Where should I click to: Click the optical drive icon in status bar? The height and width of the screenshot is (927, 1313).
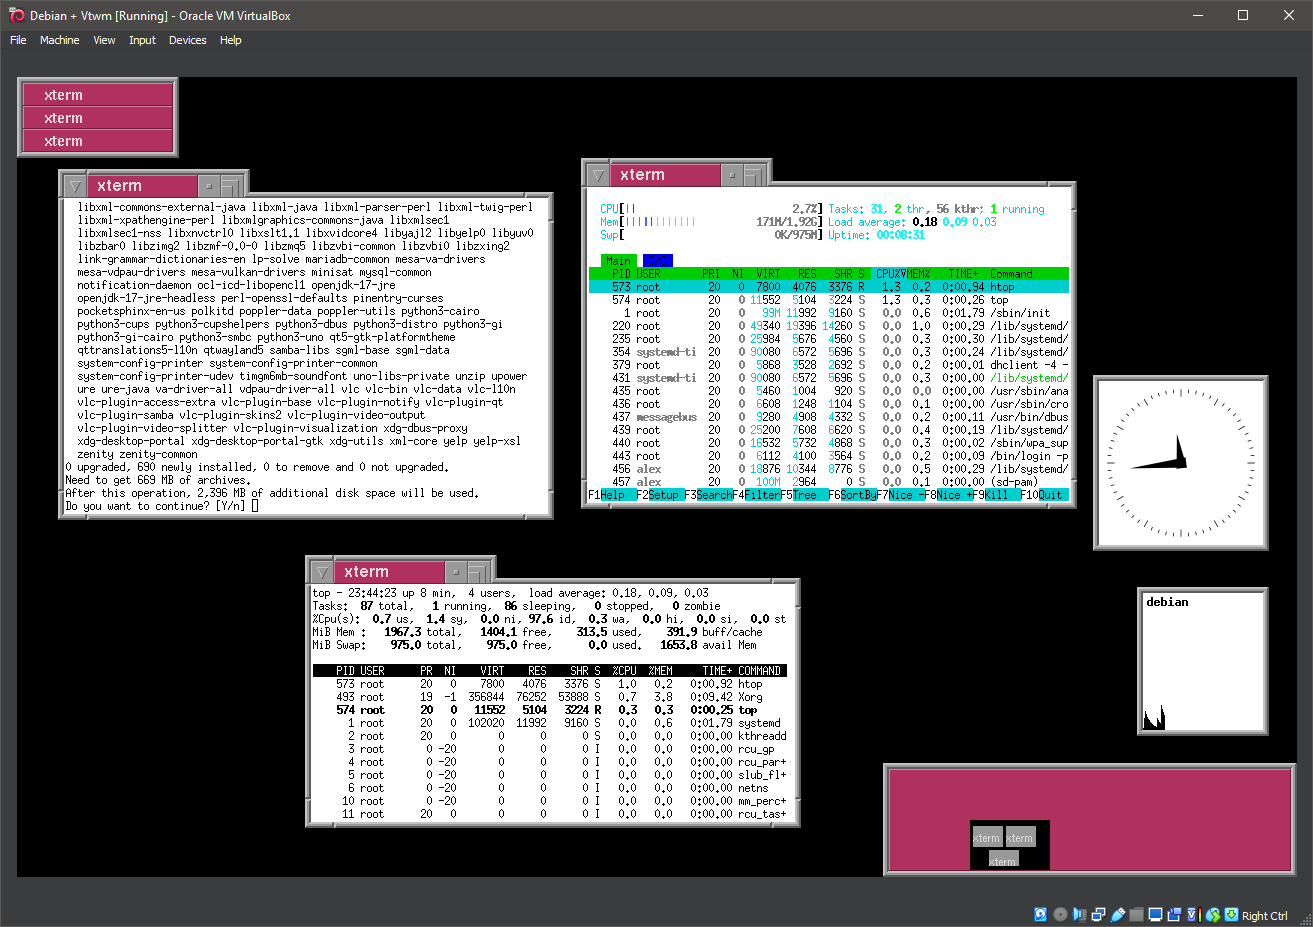1060,914
